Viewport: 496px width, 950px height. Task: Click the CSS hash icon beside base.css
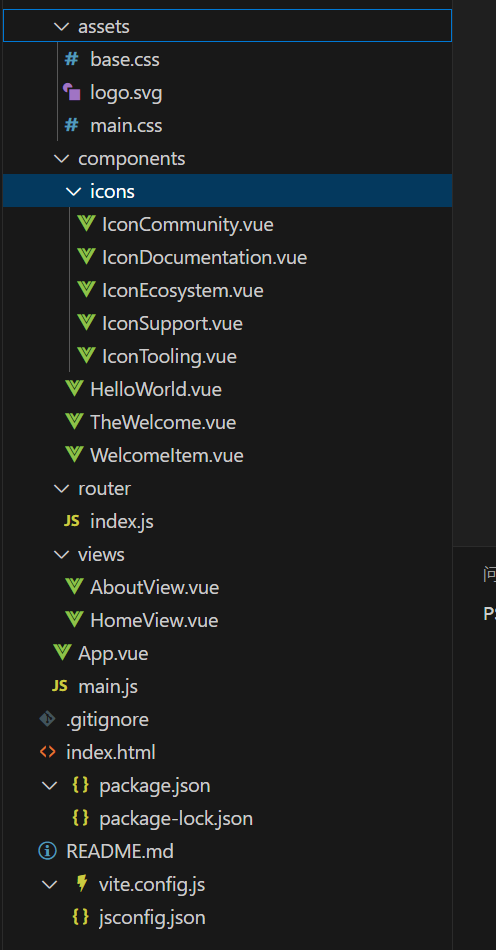click(71, 59)
